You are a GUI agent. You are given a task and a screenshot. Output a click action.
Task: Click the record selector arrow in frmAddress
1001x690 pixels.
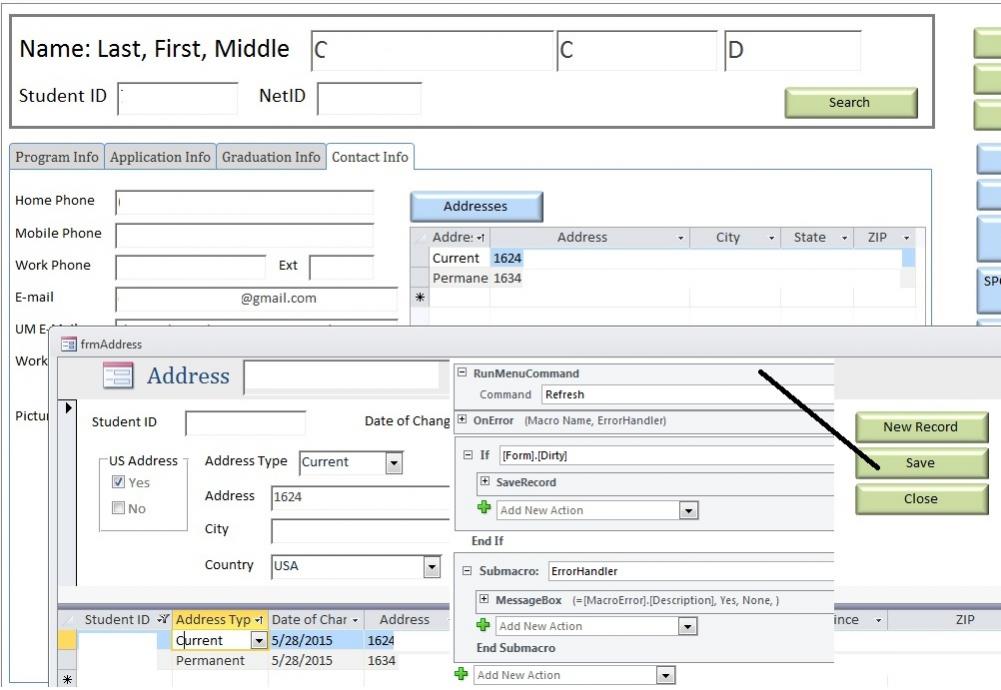click(x=69, y=408)
